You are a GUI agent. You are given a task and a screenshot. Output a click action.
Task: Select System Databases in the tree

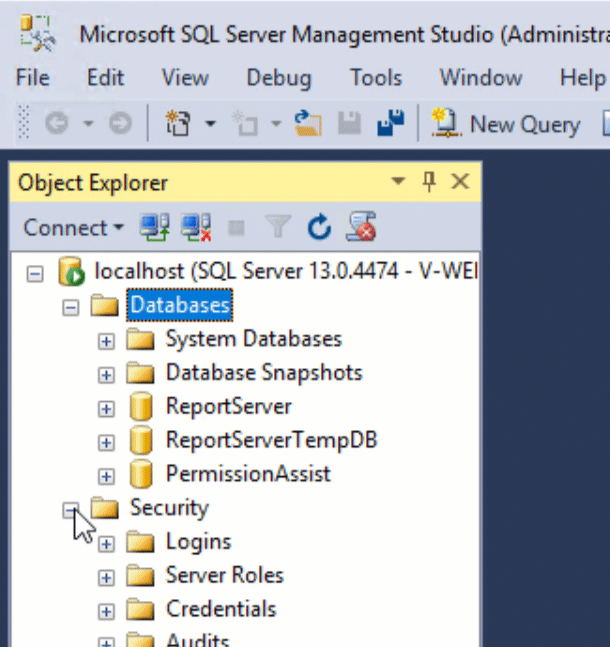pyautogui.click(x=254, y=339)
